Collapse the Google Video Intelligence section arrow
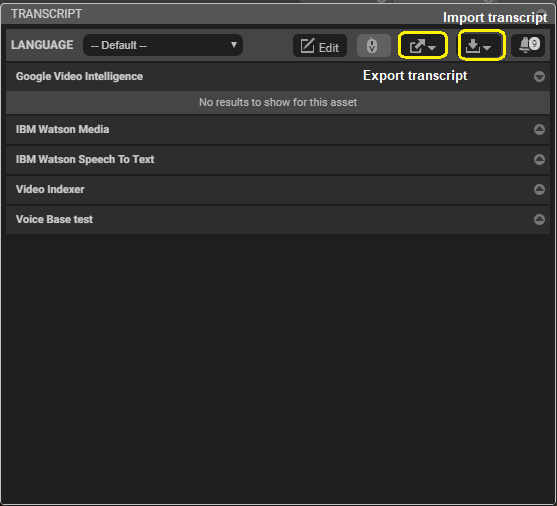This screenshot has width=557, height=506. click(x=539, y=76)
